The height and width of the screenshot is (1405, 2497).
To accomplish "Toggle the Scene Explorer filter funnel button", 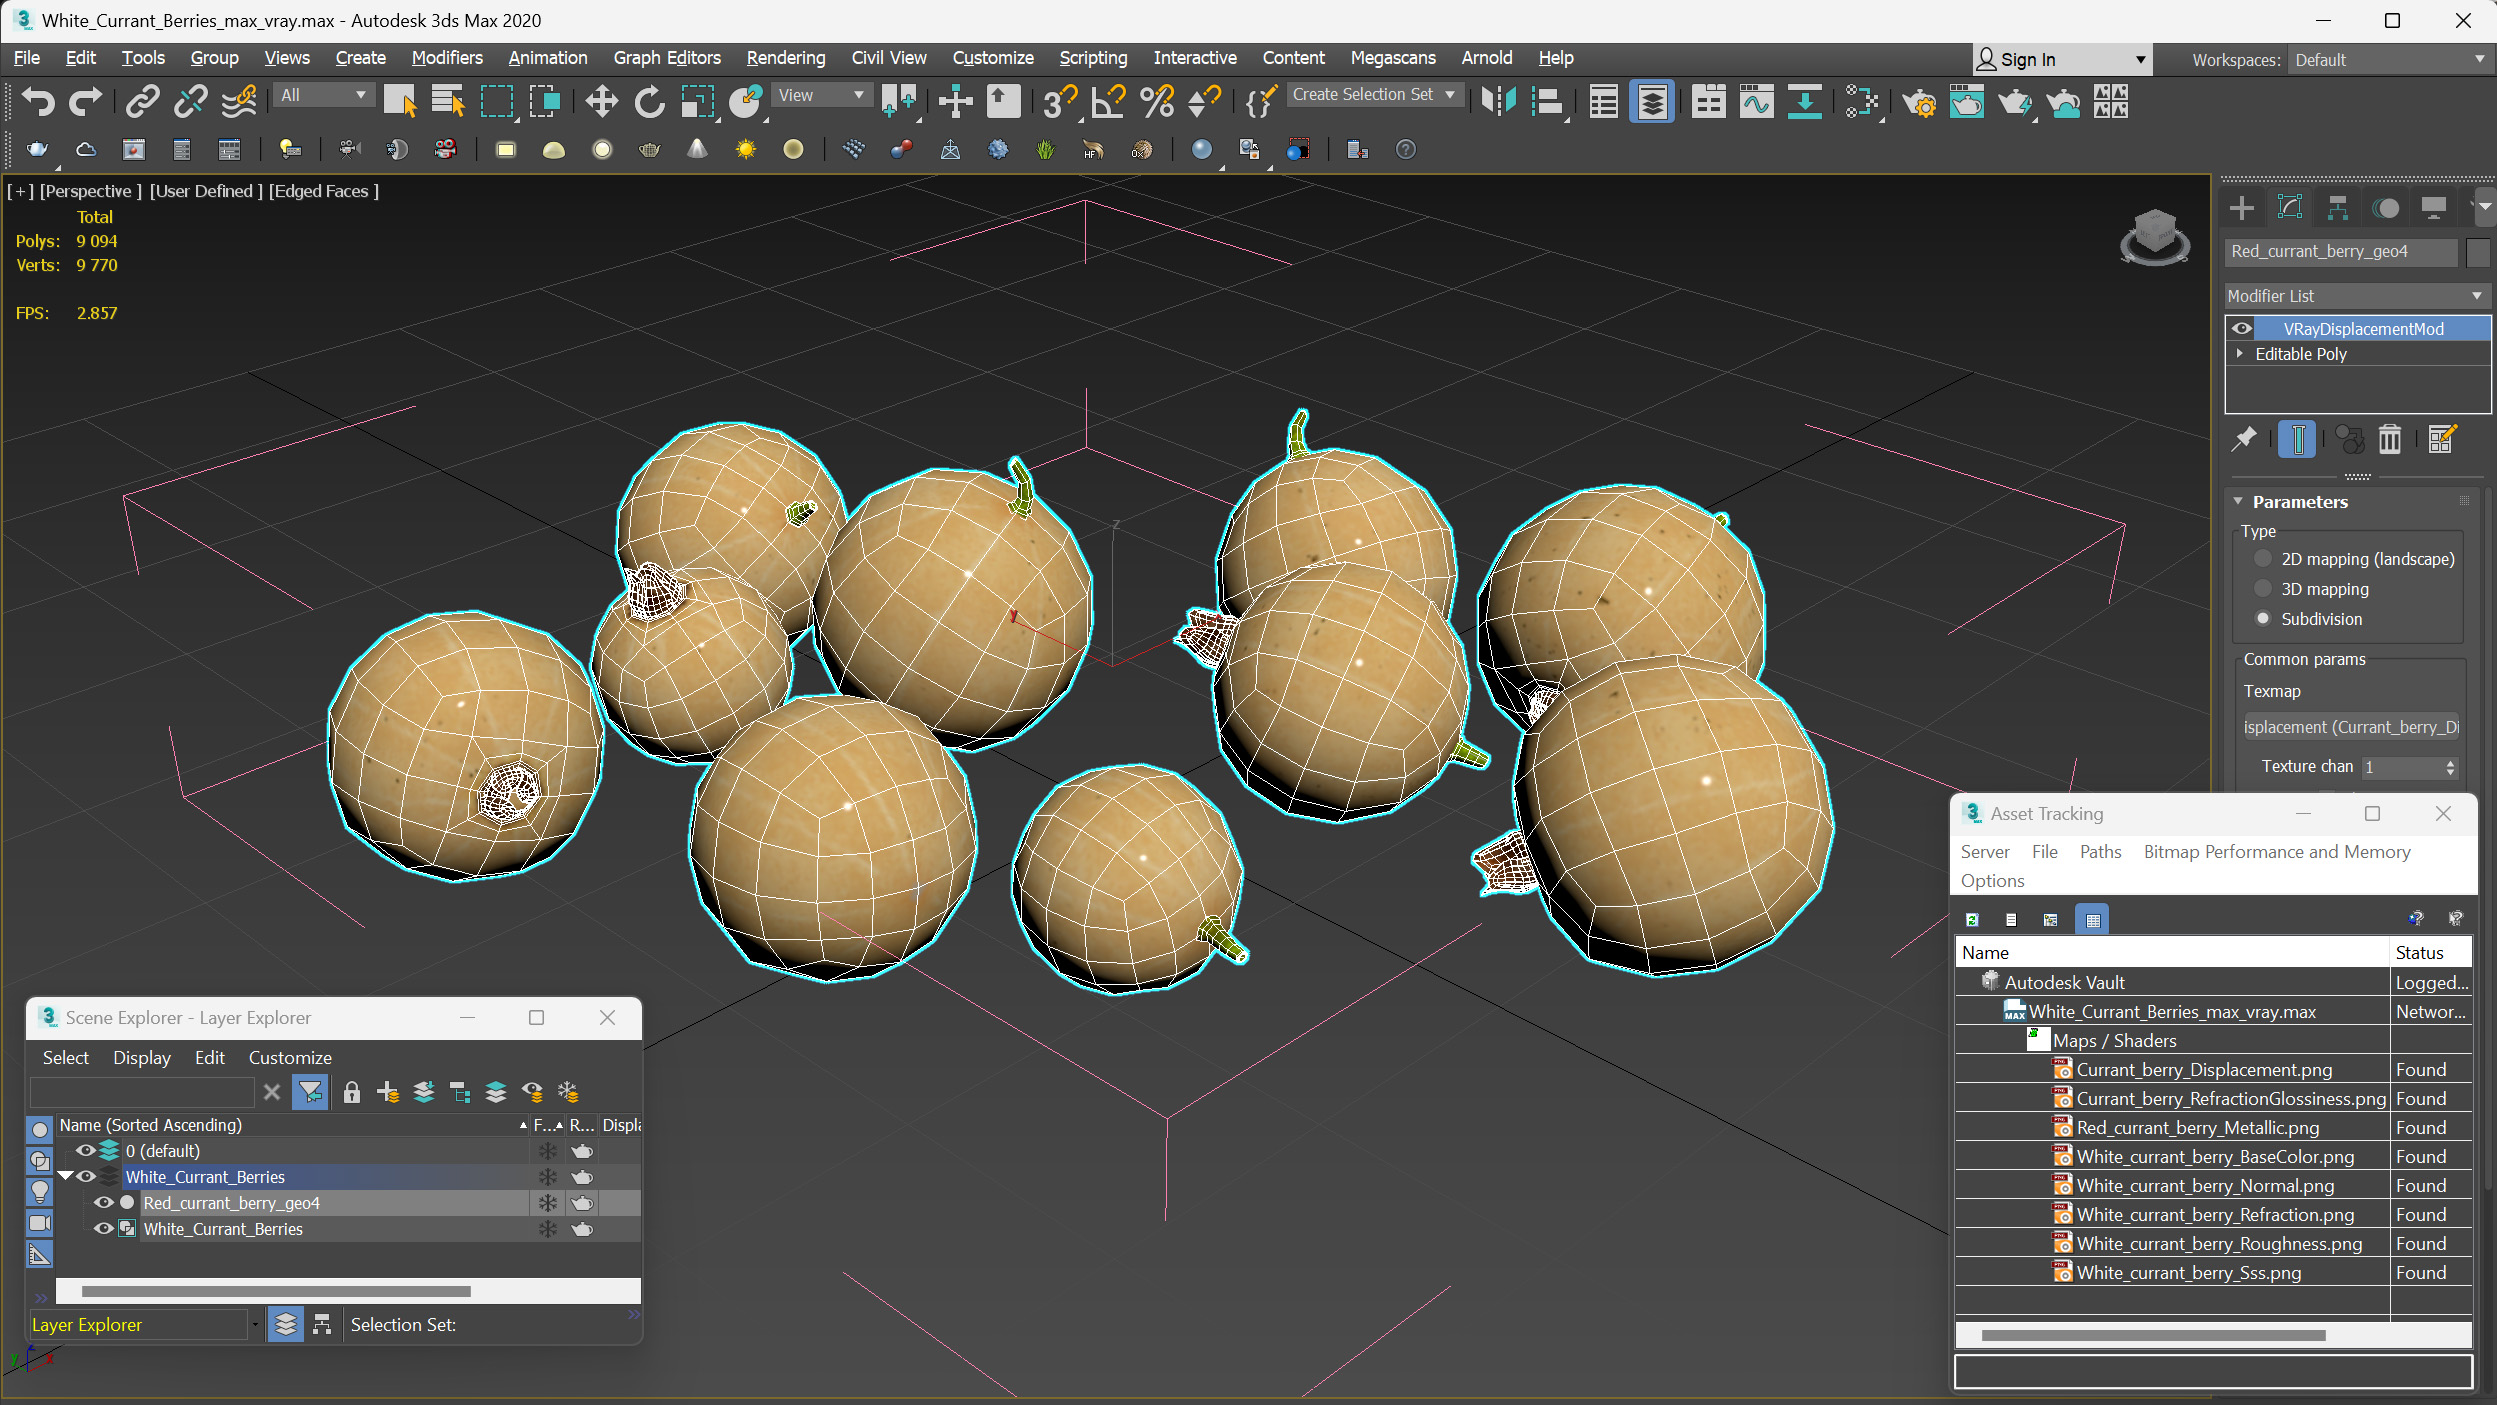I will (310, 1092).
